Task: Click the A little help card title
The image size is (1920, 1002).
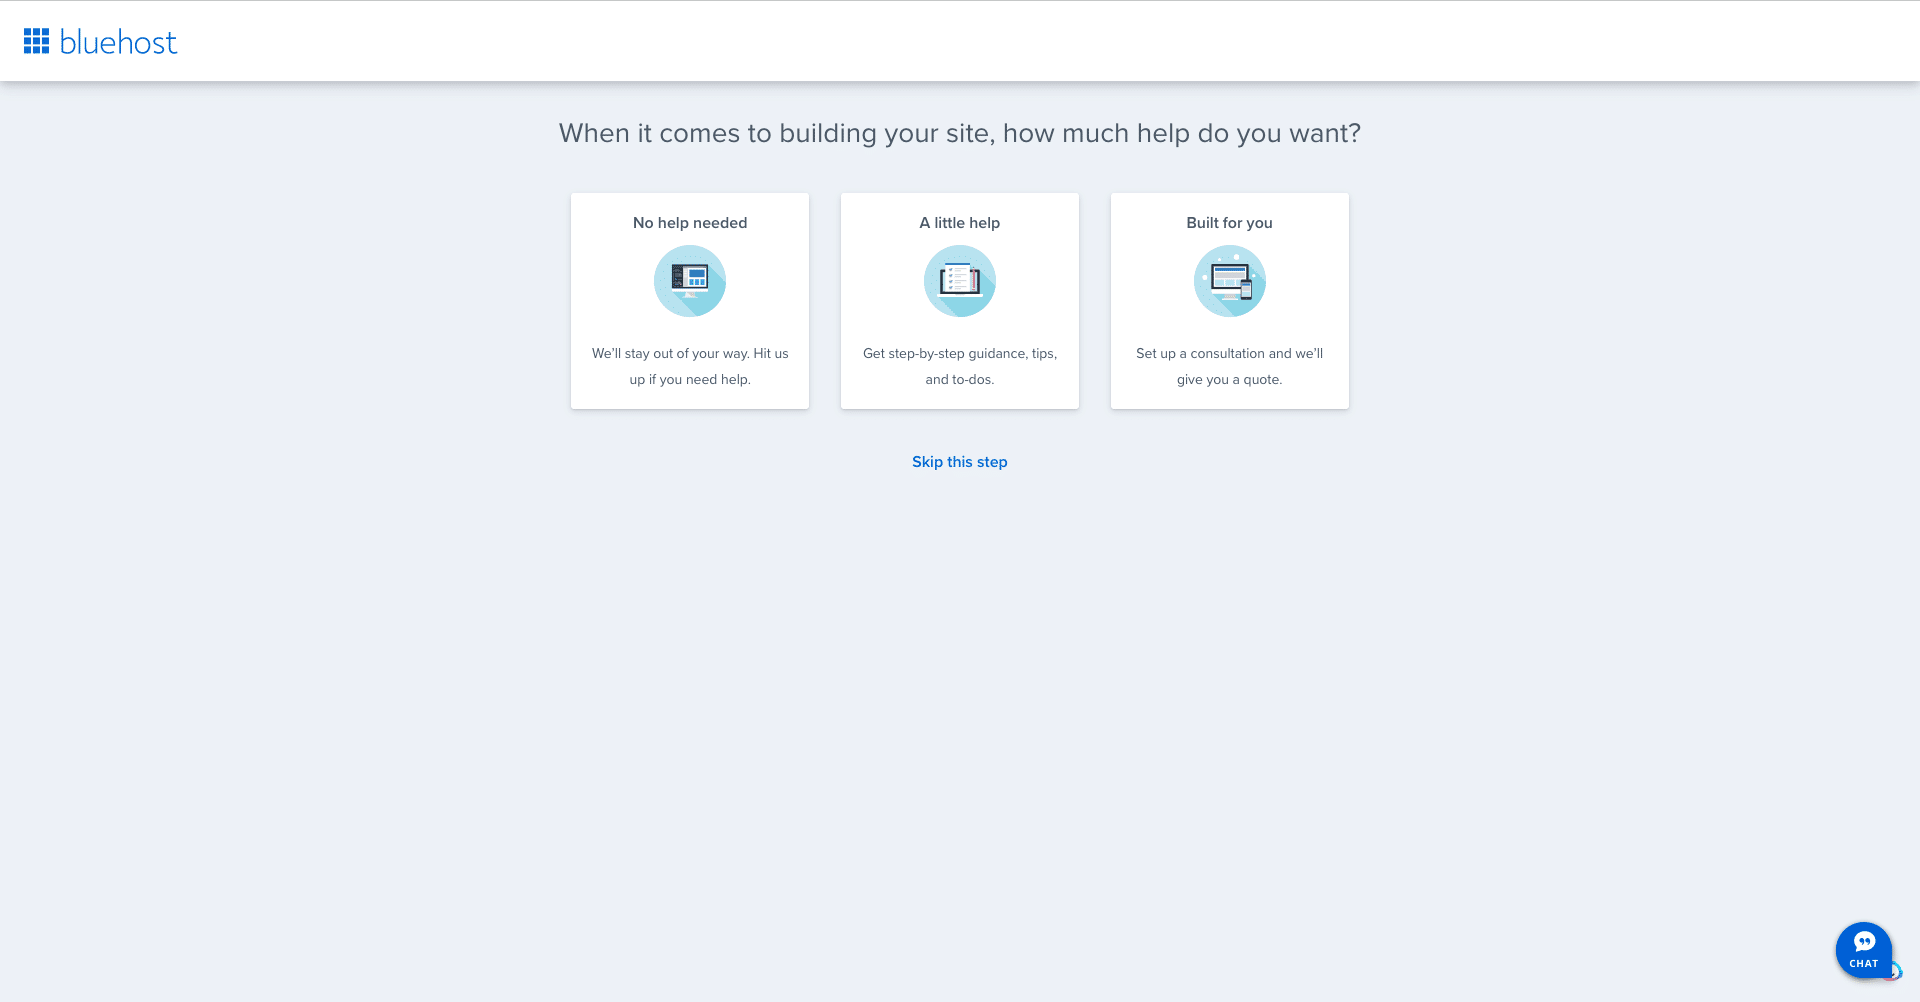Action: (x=959, y=222)
